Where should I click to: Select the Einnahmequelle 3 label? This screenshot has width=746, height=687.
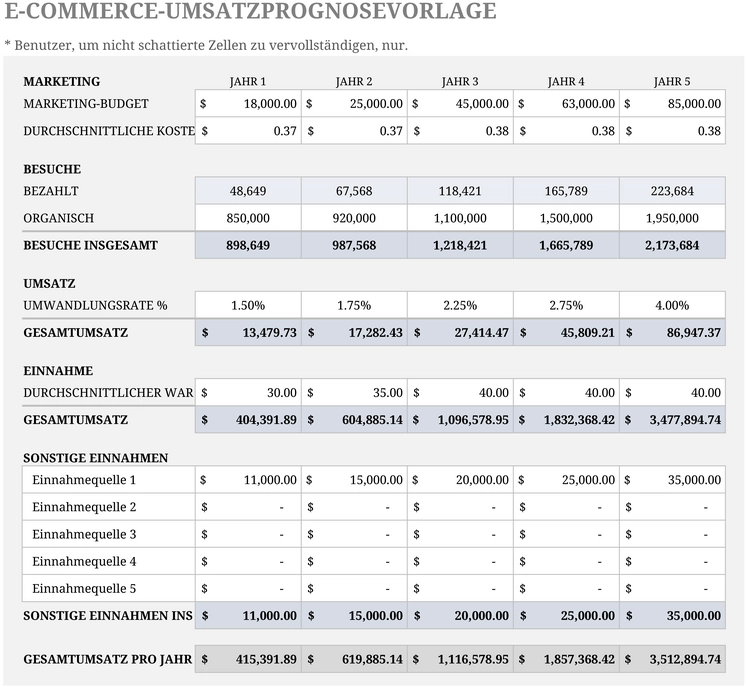84,534
